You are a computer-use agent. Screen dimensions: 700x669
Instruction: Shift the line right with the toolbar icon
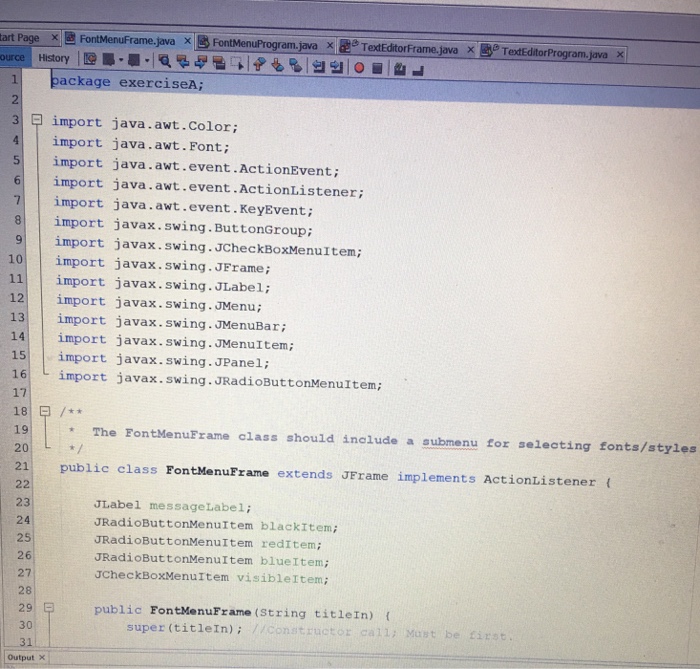337,67
